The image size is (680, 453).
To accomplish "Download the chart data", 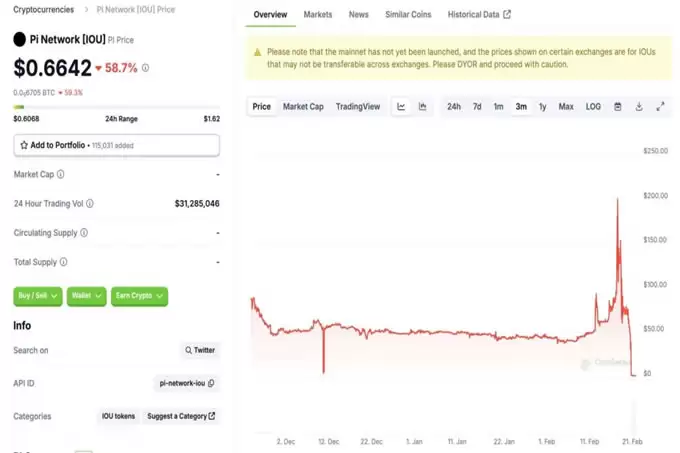I will pyautogui.click(x=639, y=107).
